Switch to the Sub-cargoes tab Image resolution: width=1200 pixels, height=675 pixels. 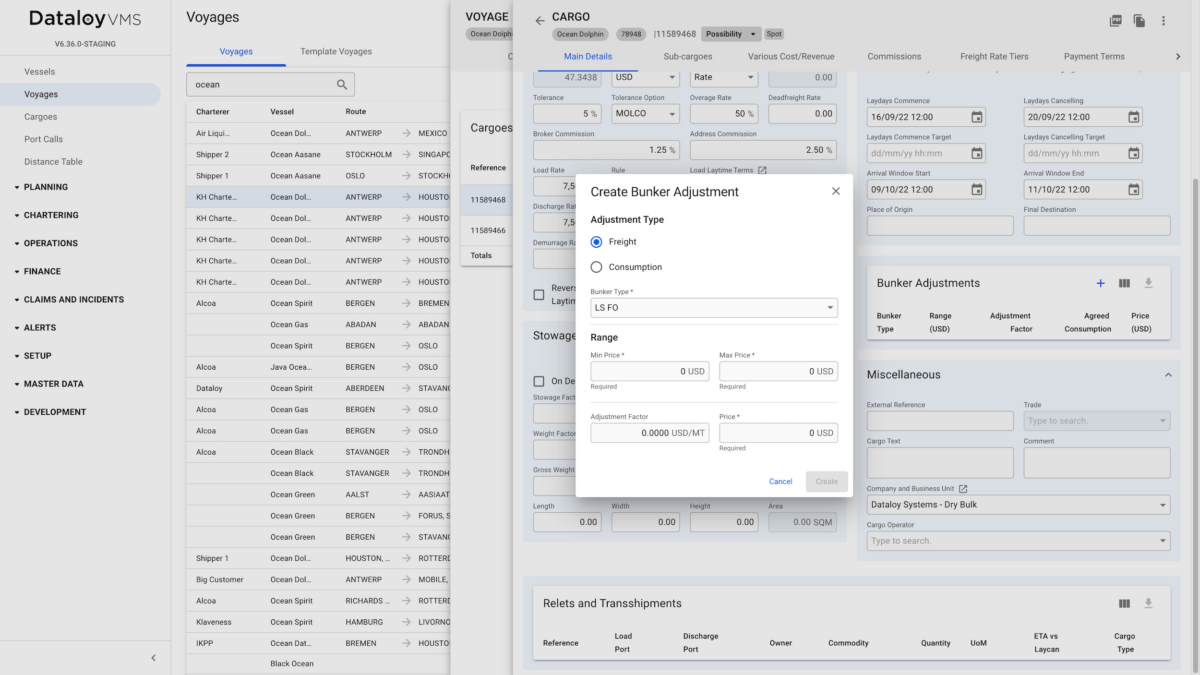pyautogui.click(x=687, y=56)
